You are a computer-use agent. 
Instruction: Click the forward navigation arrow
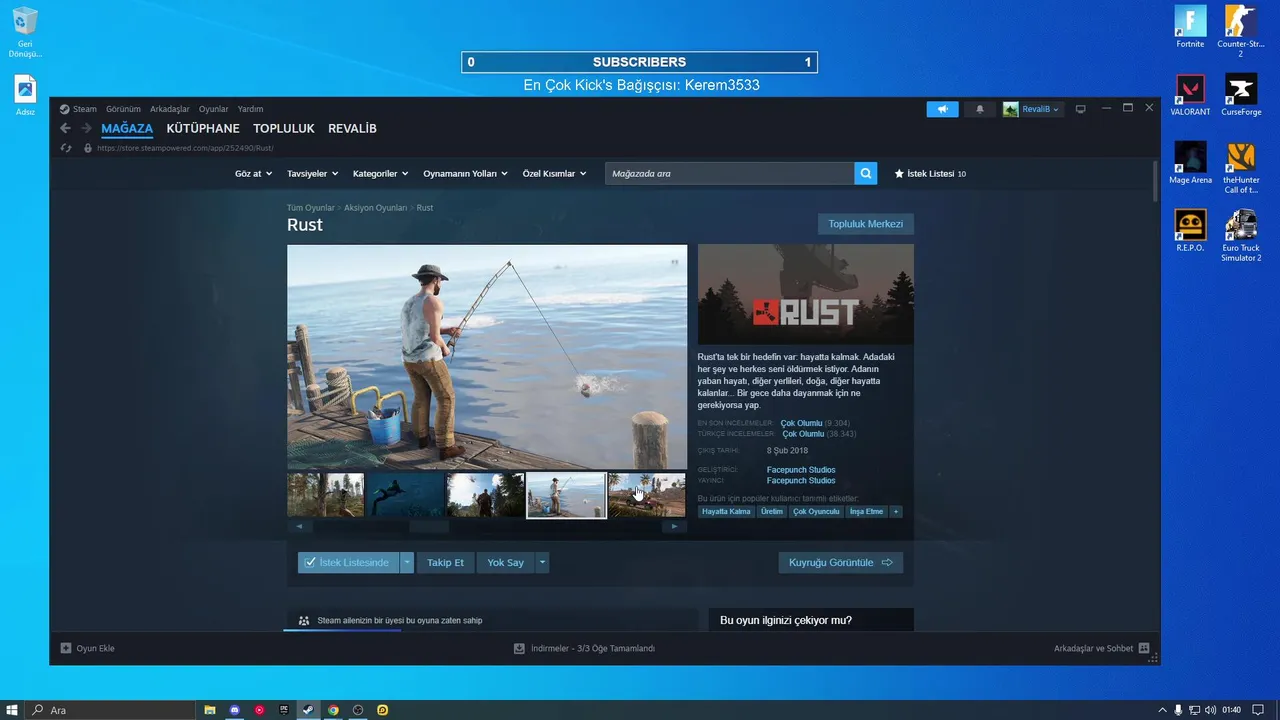point(86,128)
